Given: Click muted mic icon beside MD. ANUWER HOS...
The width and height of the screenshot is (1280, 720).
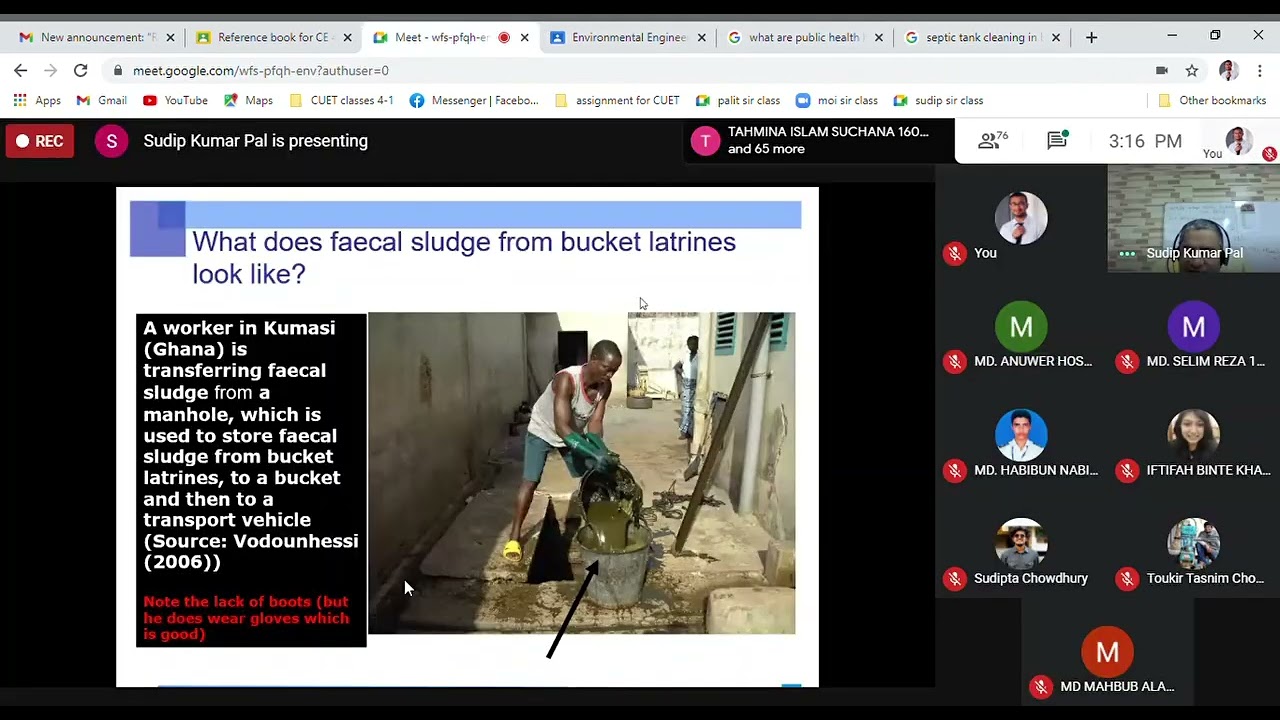Looking at the screenshot, I should (954, 361).
